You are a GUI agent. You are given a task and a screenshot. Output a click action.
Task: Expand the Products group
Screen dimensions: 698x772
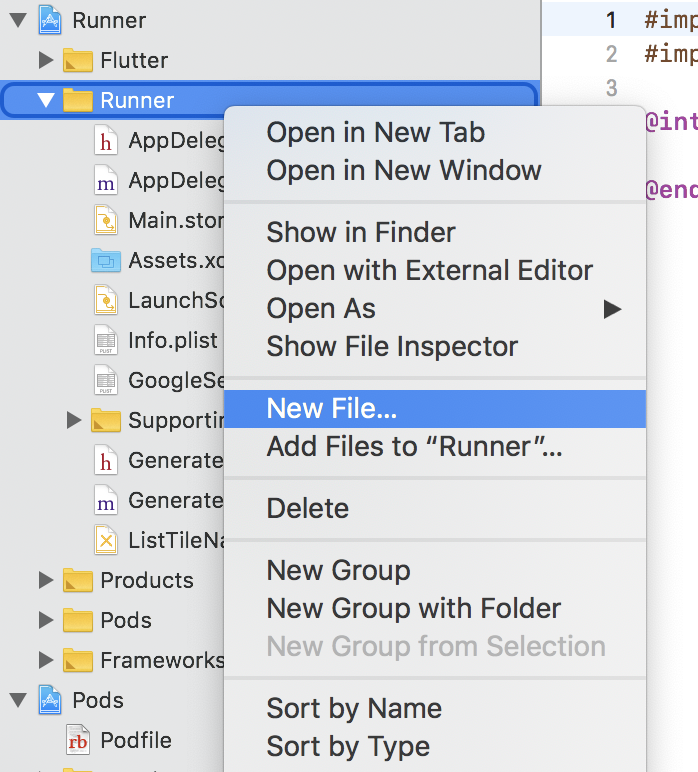tap(45, 581)
